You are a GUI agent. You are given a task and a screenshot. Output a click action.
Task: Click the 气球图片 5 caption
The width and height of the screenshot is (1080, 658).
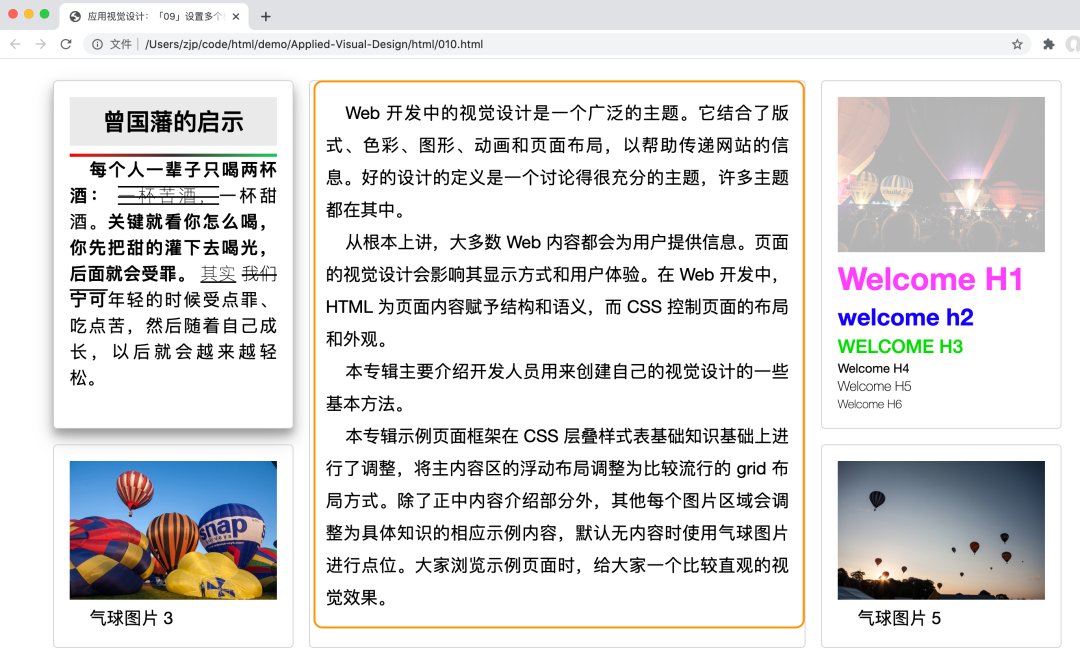click(x=899, y=618)
